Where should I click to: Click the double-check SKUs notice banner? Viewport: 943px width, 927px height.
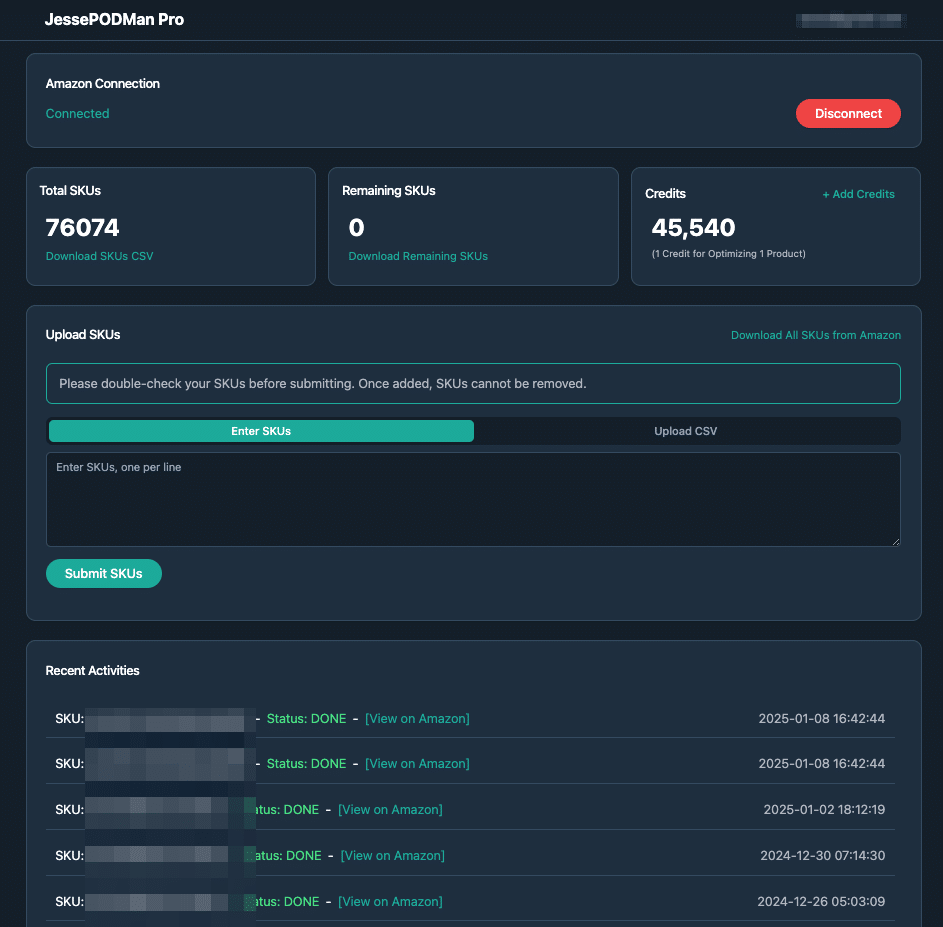[x=473, y=383]
